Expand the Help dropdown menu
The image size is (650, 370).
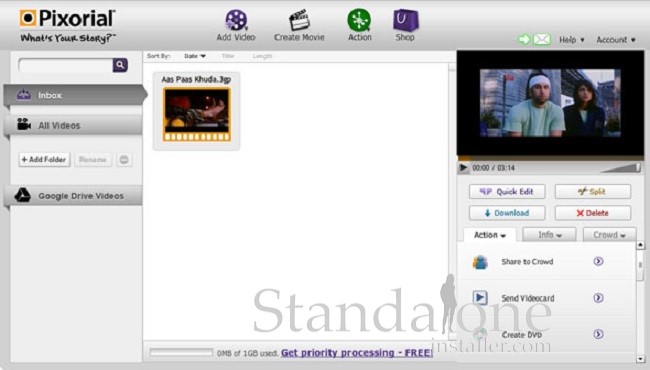pyautogui.click(x=572, y=40)
